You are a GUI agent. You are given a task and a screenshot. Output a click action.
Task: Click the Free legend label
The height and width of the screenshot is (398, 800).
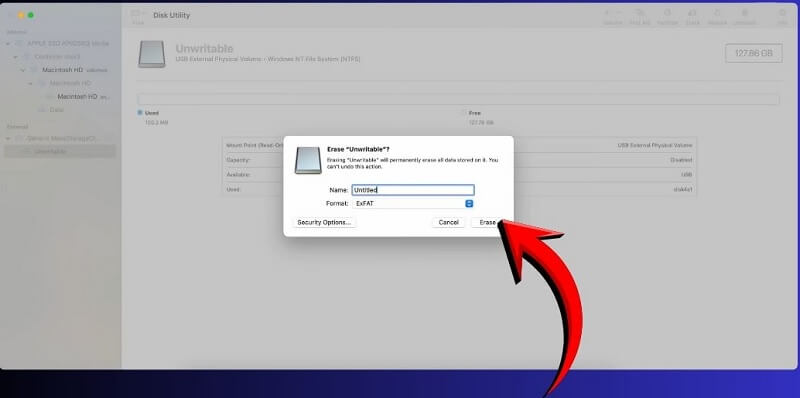coord(474,113)
